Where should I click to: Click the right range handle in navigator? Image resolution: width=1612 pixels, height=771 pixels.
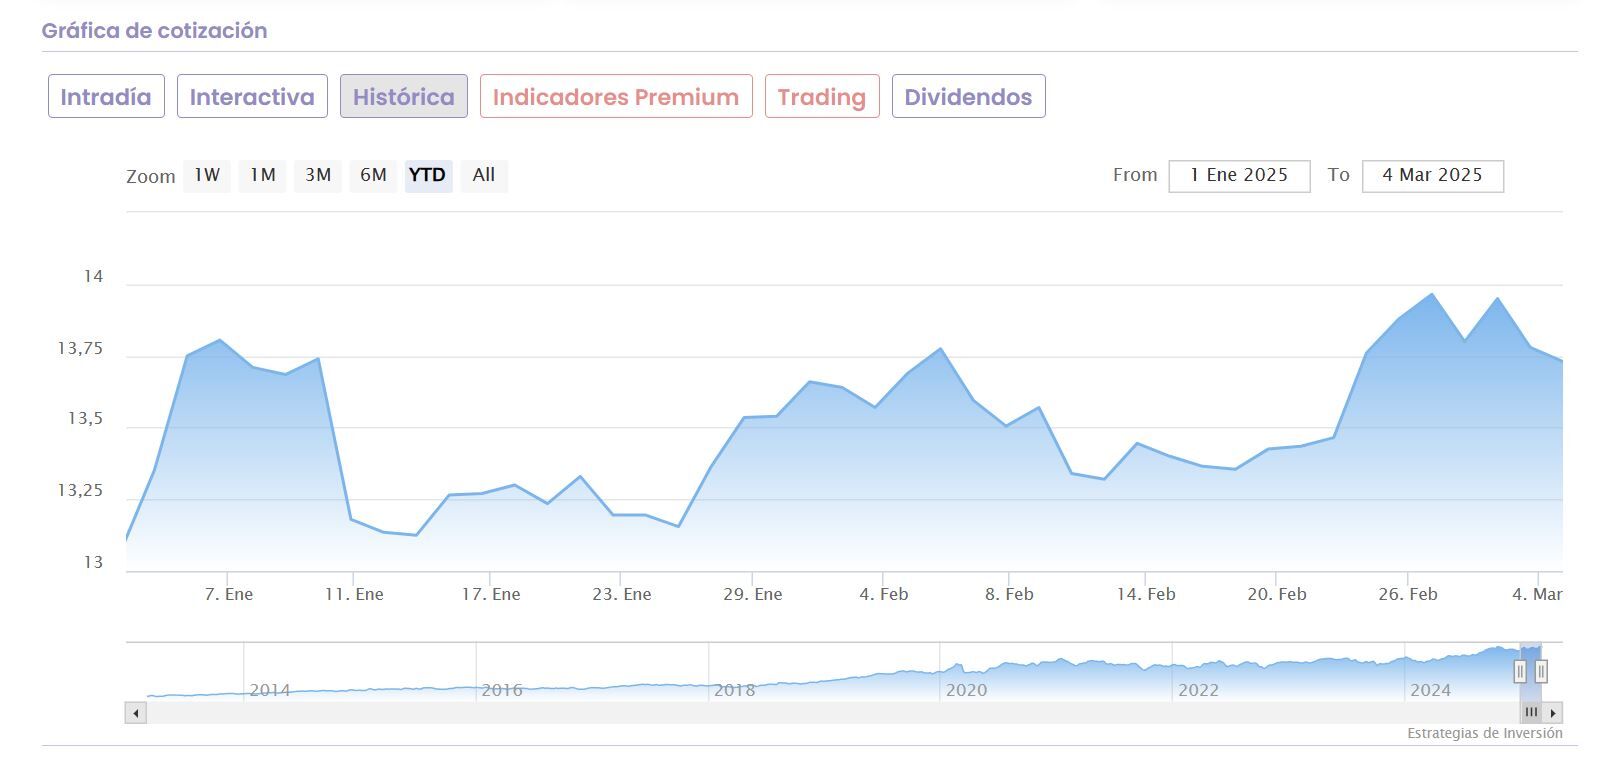click(x=1541, y=672)
